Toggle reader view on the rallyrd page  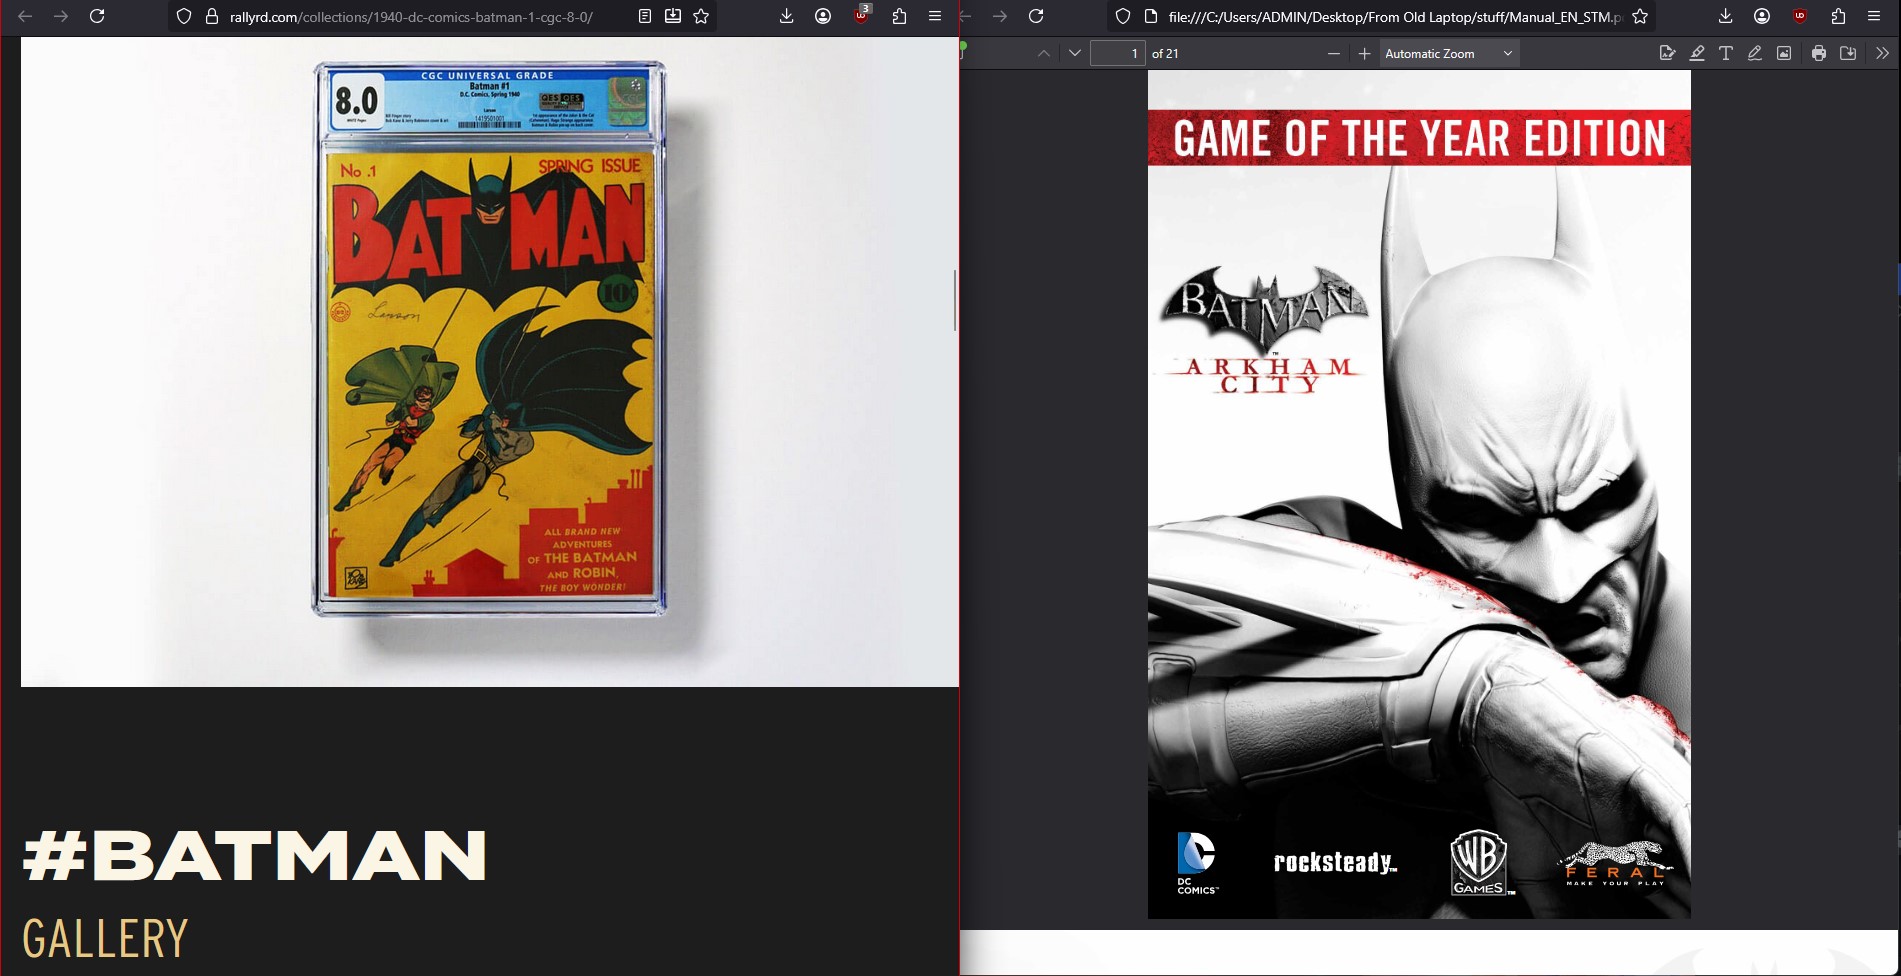coord(645,17)
